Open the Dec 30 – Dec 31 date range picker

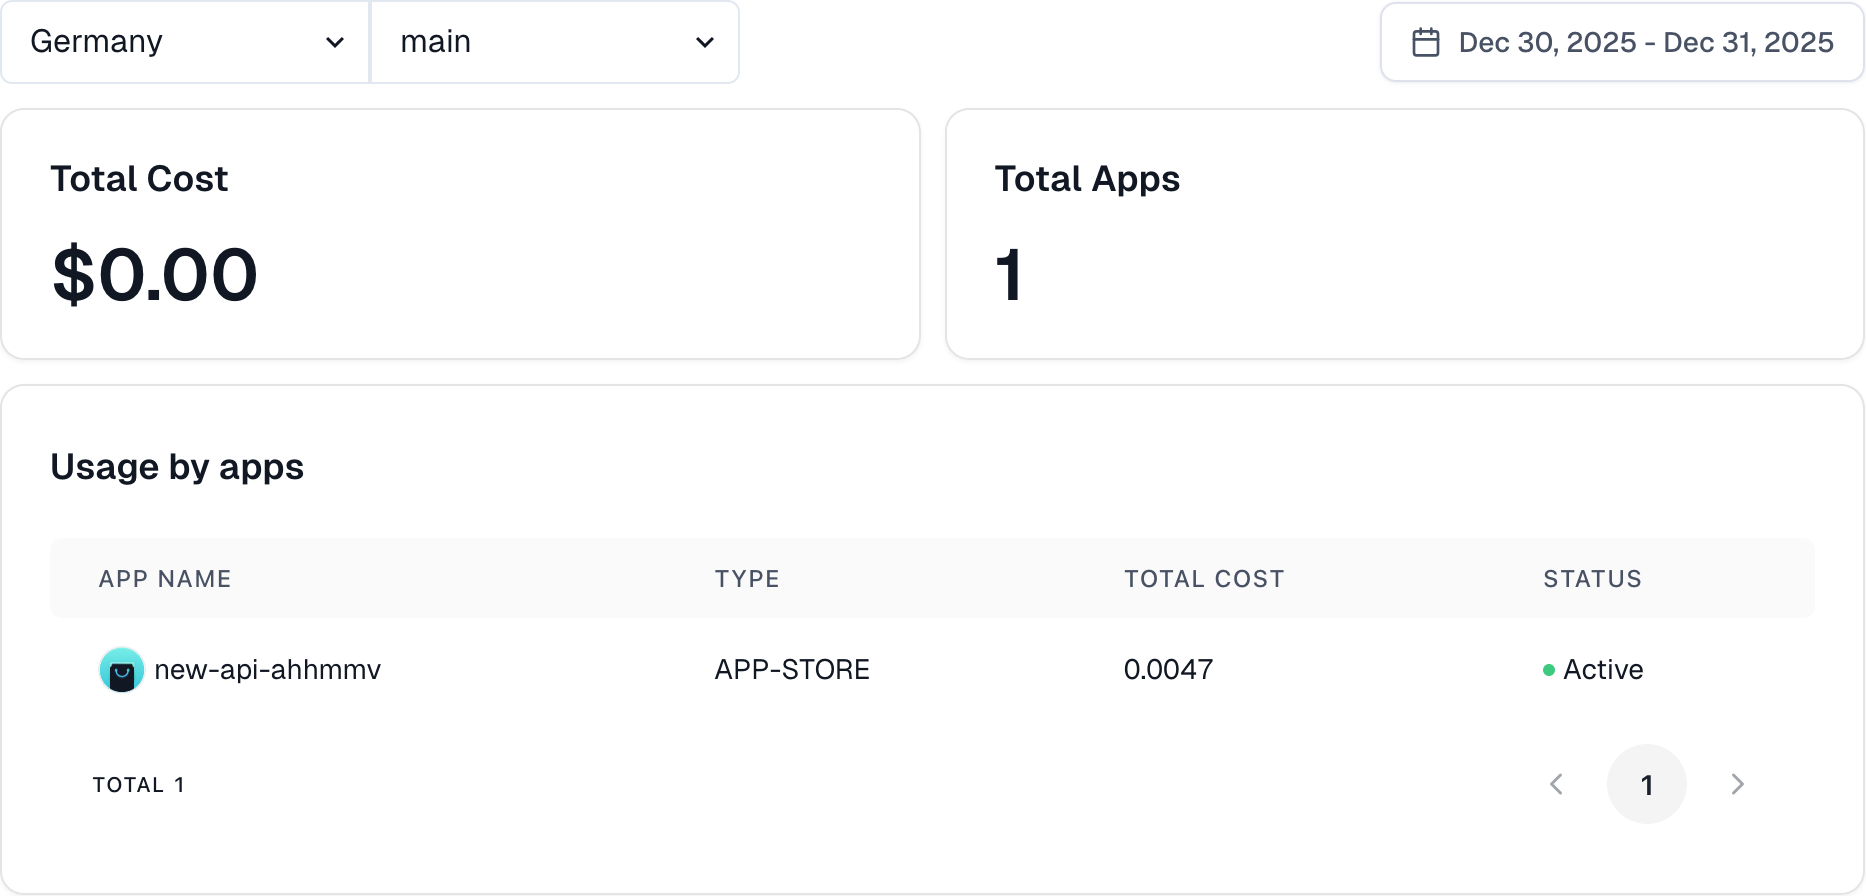point(1622,42)
